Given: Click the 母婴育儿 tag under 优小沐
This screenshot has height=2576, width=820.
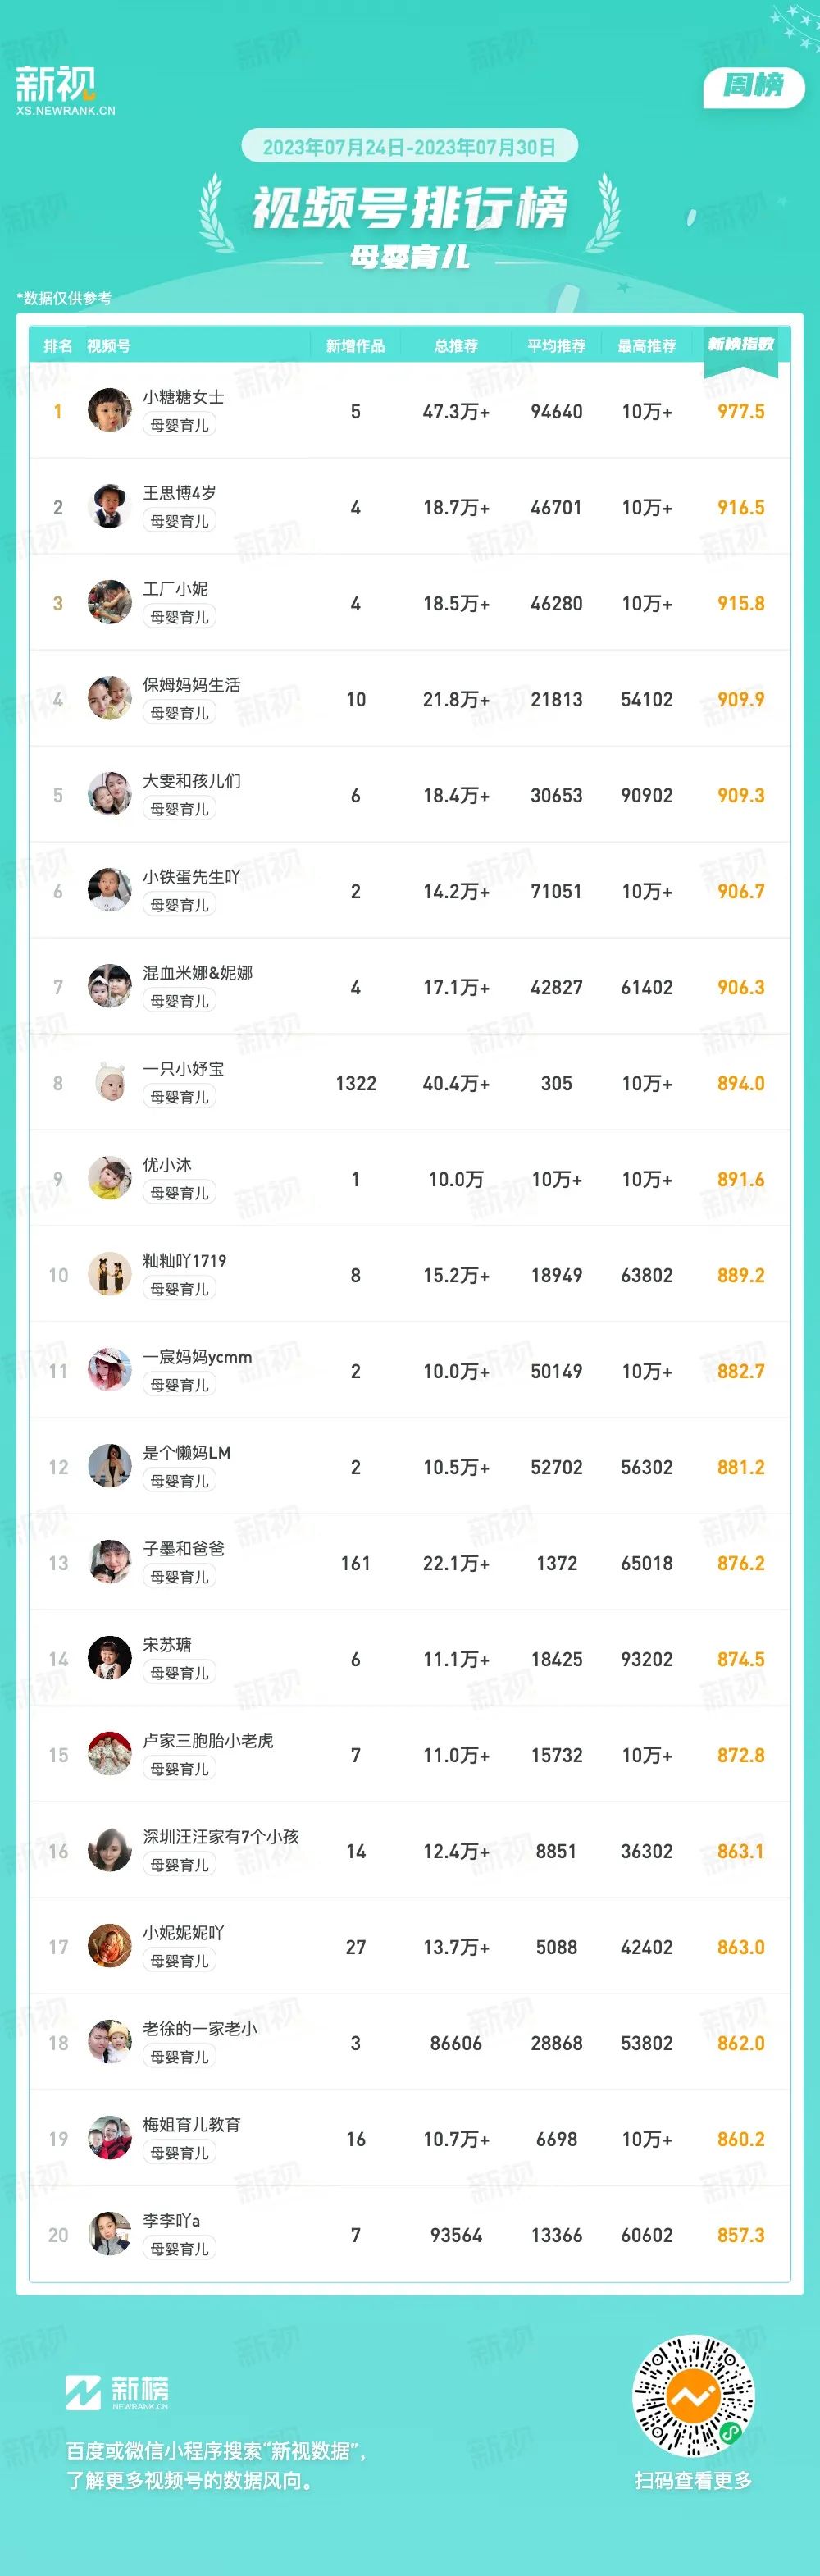Looking at the screenshot, I should (x=180, y=1193).
